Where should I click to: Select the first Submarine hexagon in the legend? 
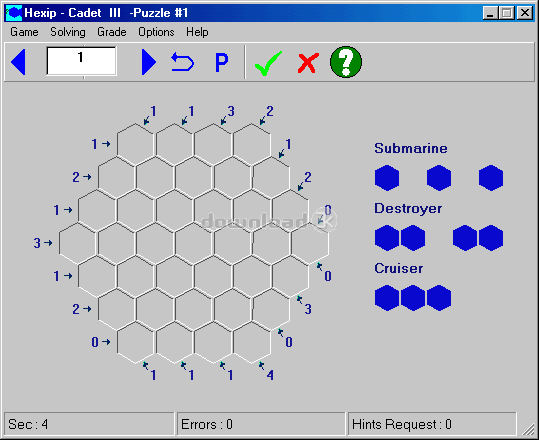387,178
